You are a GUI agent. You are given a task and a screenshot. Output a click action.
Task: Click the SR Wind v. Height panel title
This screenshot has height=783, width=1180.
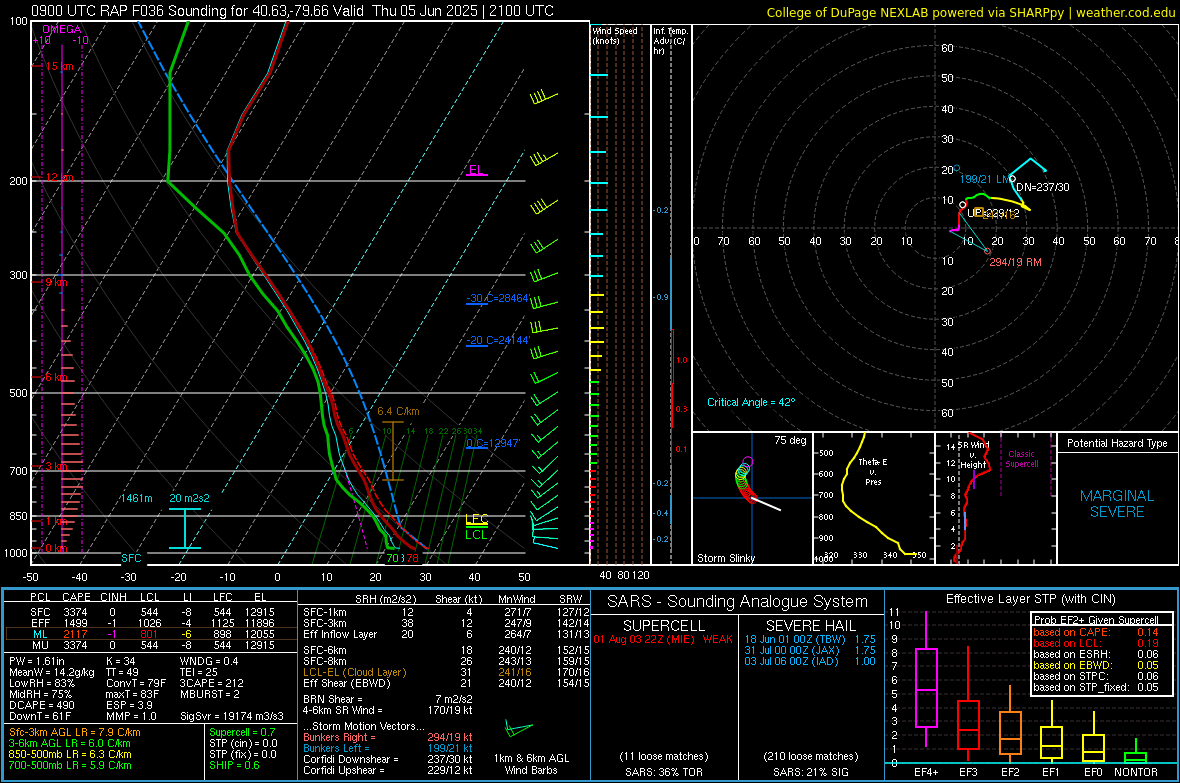tap(973, 455)
